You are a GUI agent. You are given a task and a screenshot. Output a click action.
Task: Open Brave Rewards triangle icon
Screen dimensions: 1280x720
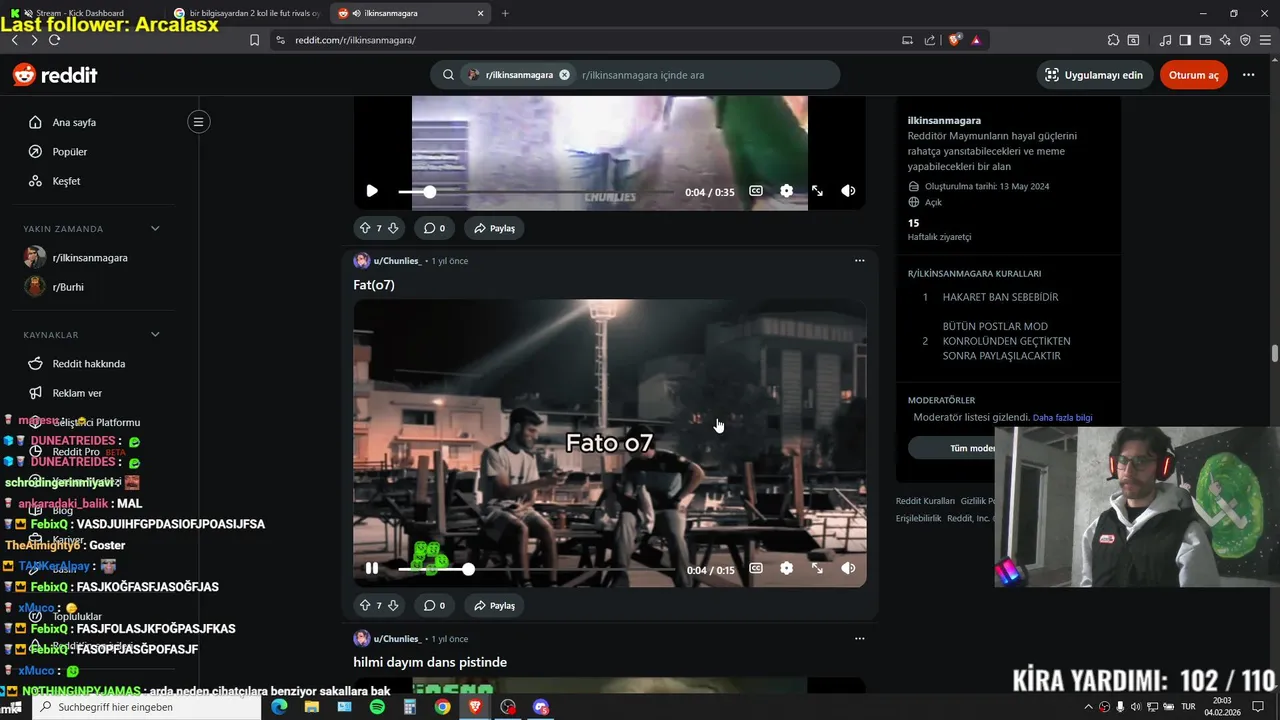click(x=976, y=40)
